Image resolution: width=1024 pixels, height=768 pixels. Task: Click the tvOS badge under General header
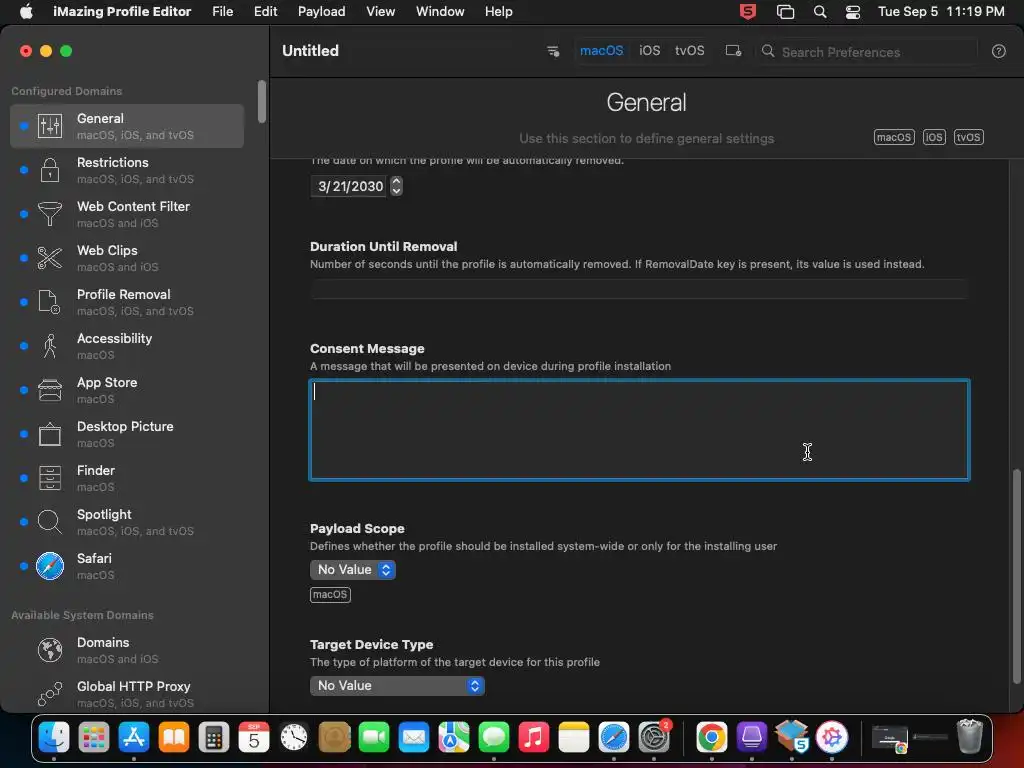pos(968,137)
